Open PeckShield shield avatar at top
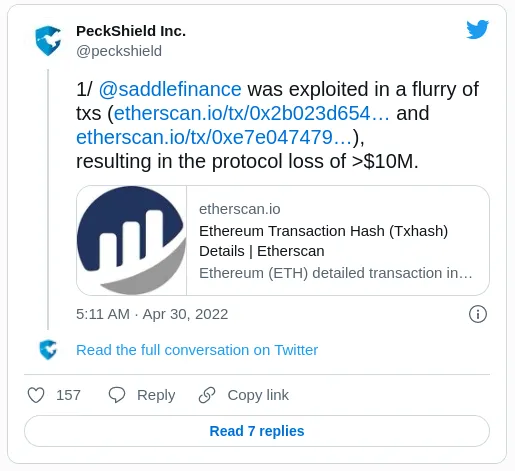The image size is (515, 471). (x=48, y=41)
